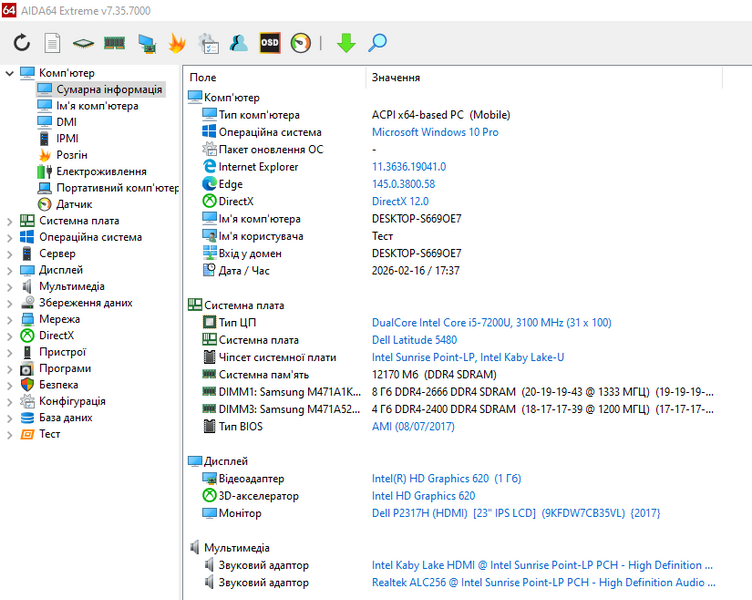Select the Дата / Час row
752x600 pixels.
(x=331, y=271)
